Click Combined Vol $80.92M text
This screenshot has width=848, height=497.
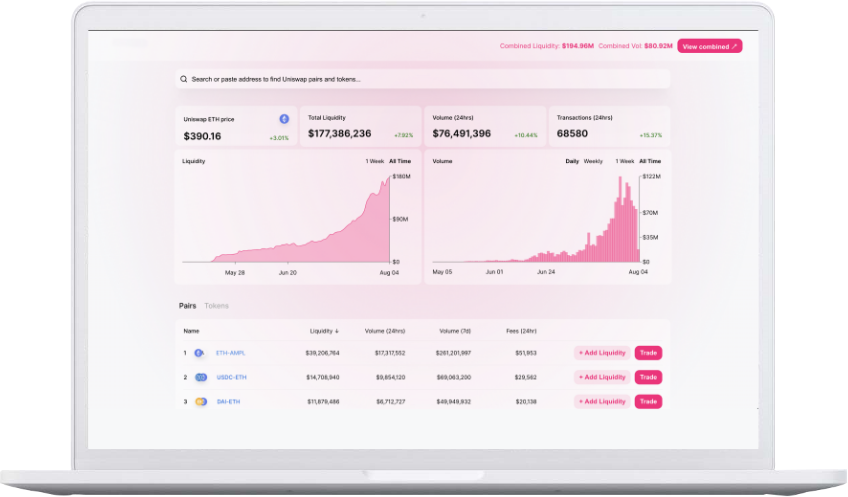635,46
